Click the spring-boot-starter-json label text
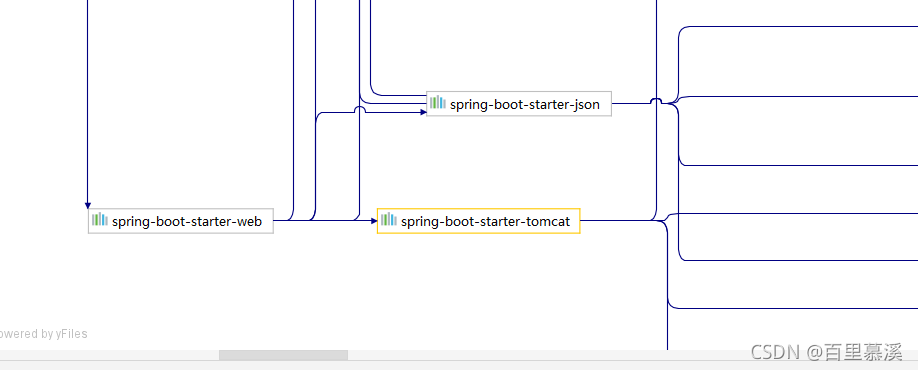Screen dimensions: 918x370 pyautogui.click(x=525, y=105)
